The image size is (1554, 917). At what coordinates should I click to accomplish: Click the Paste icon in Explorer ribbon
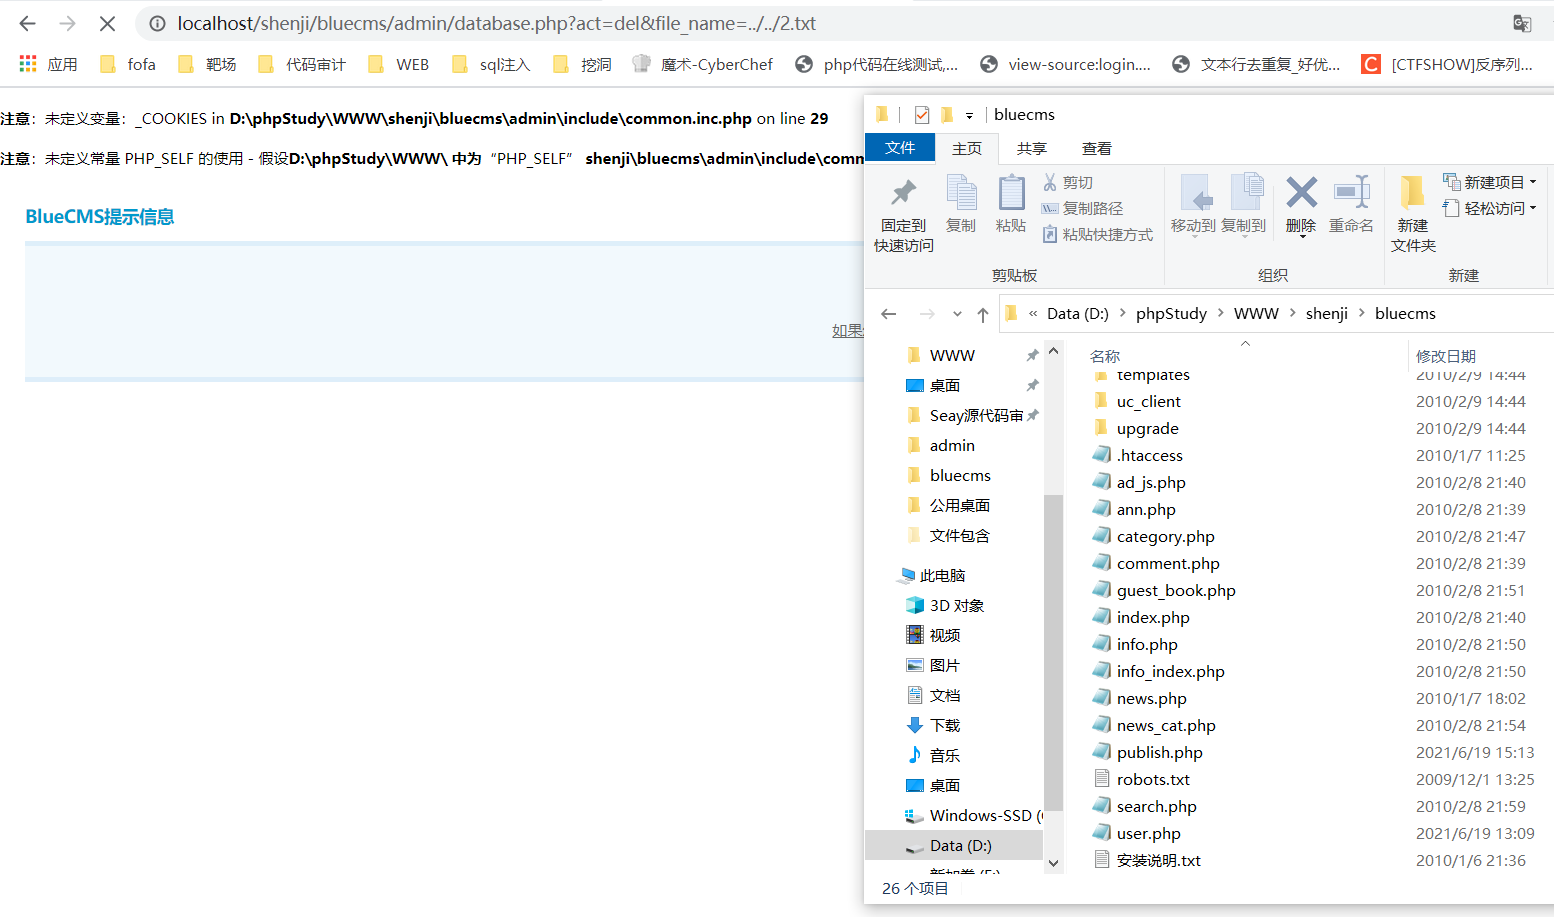[1011, 205]
